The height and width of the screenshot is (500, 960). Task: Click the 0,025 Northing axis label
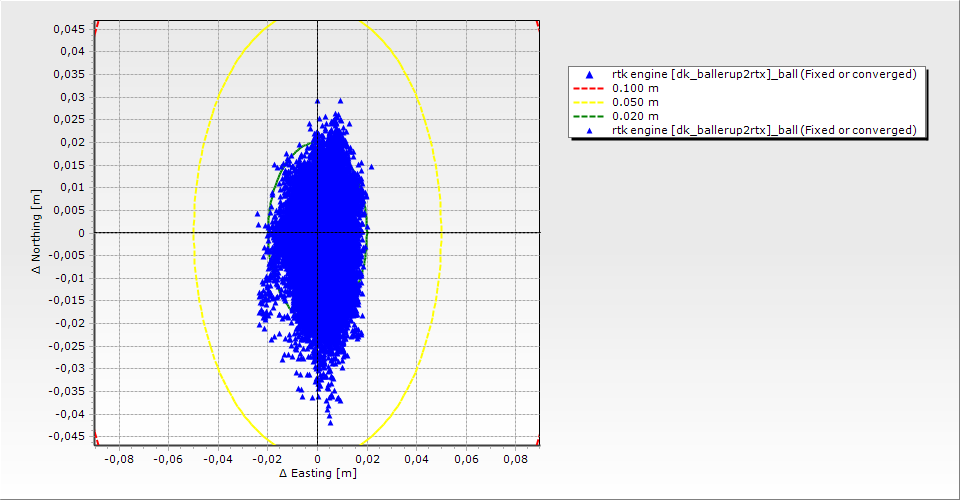(69, 119)
